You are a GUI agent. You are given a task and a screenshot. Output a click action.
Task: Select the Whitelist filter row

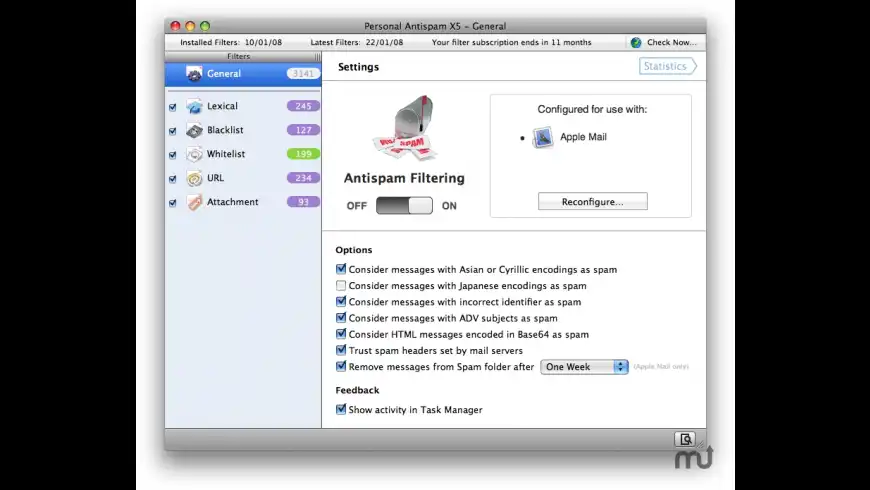pyautogui.click(x=243, y=154)
